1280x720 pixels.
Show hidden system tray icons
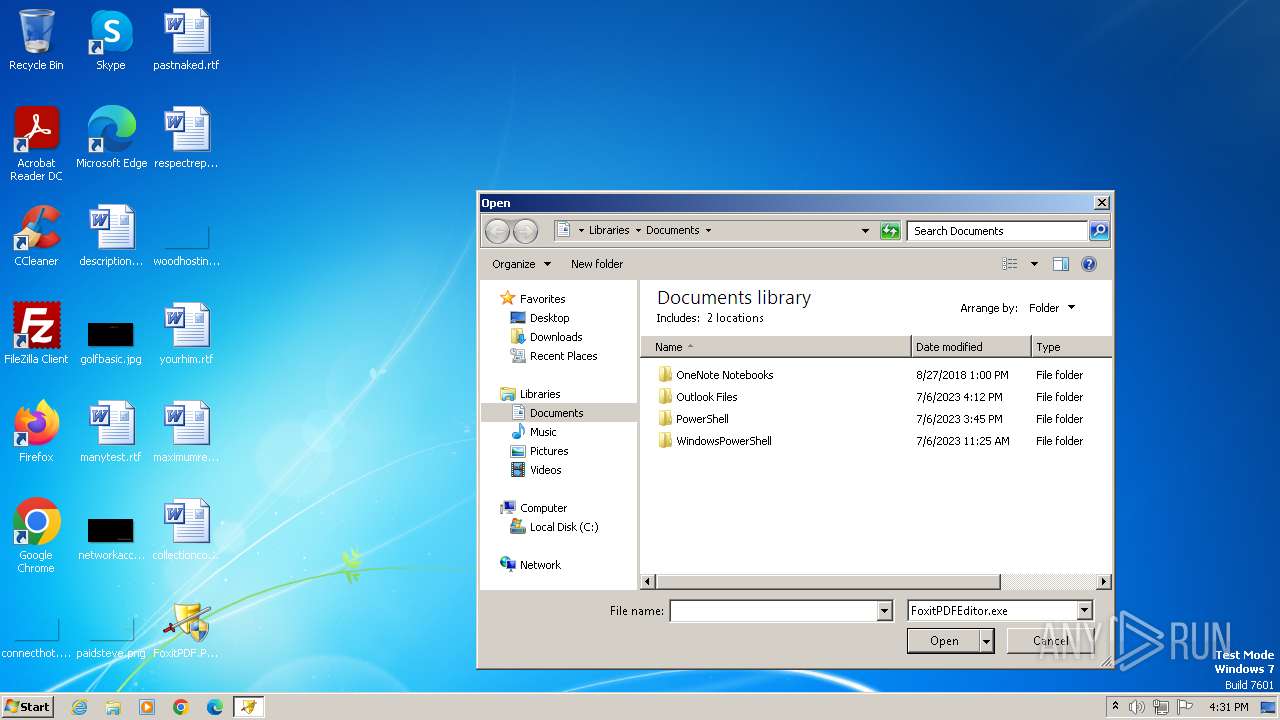tap(1116, 707)
